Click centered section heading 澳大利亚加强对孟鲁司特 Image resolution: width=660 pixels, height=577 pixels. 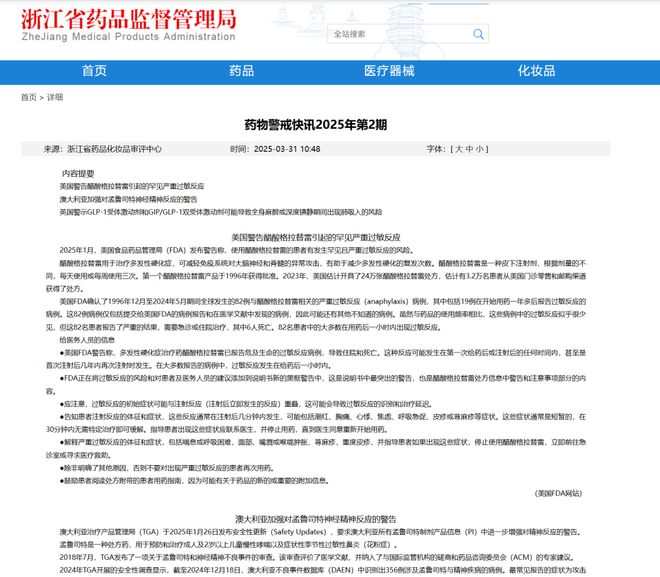tap(316, 519)
